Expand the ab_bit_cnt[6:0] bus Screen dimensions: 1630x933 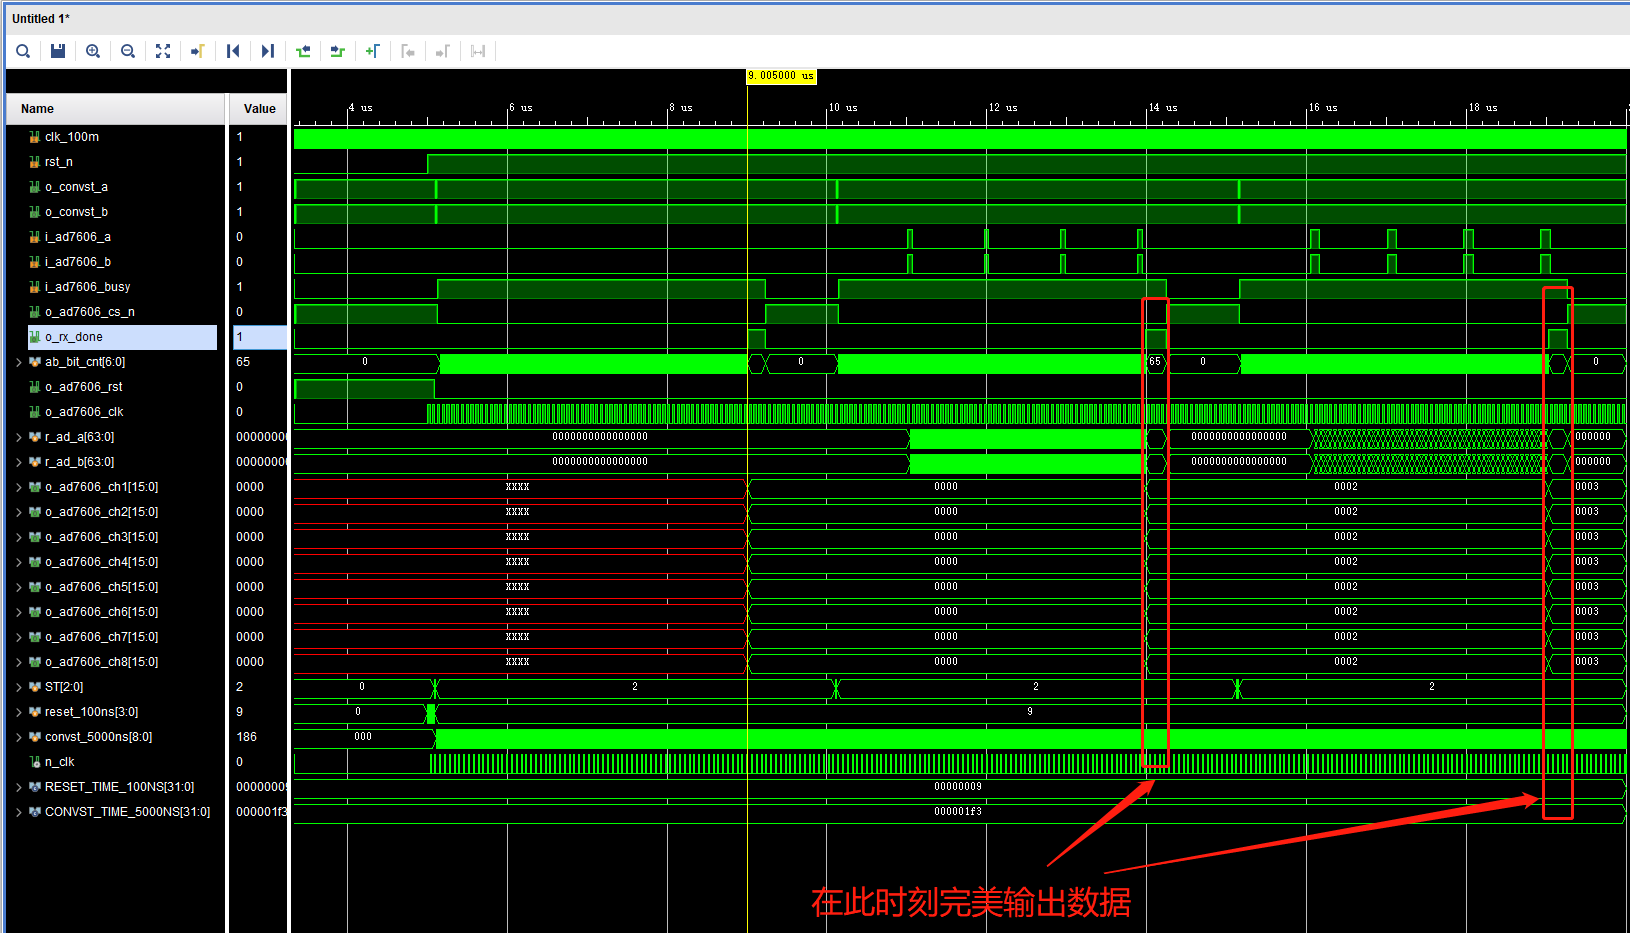(x=19, y=362)
